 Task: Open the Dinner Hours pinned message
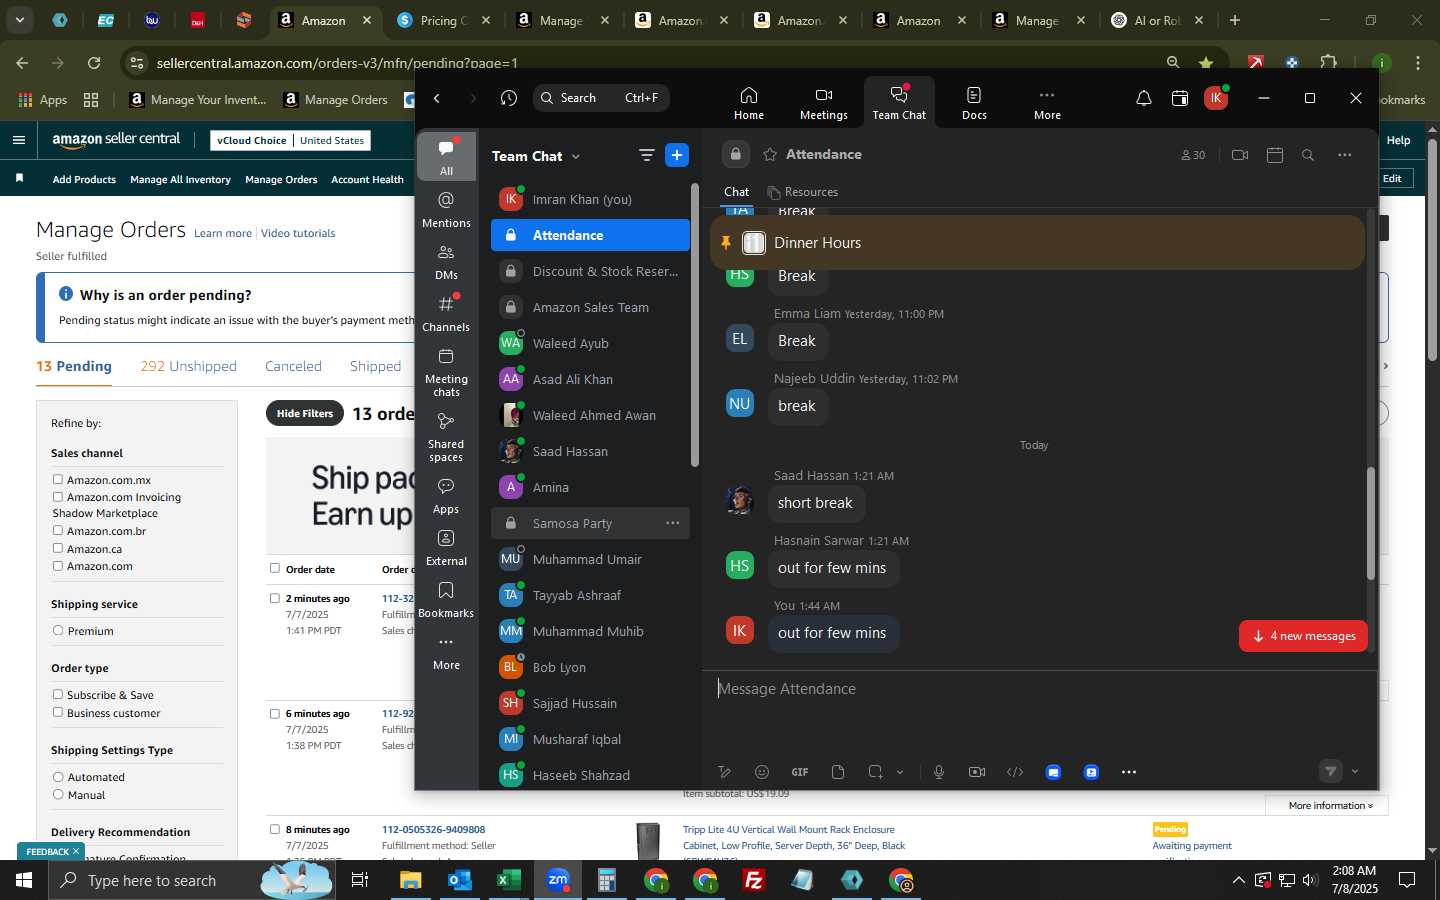point(1037,242)
